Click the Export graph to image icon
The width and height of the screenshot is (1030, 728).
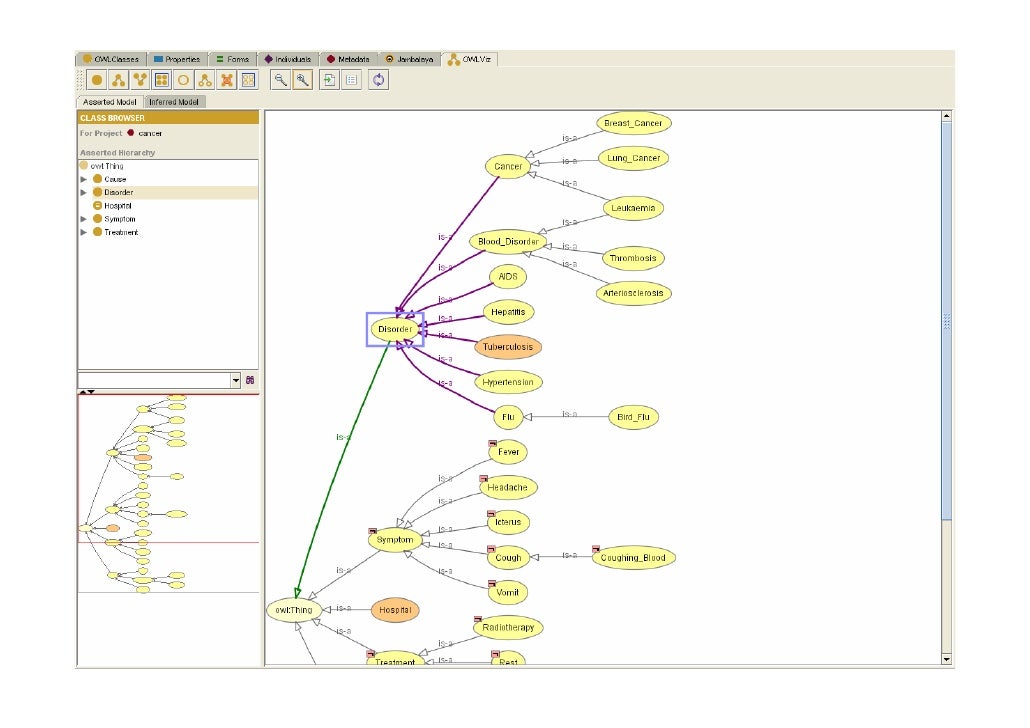330,80
